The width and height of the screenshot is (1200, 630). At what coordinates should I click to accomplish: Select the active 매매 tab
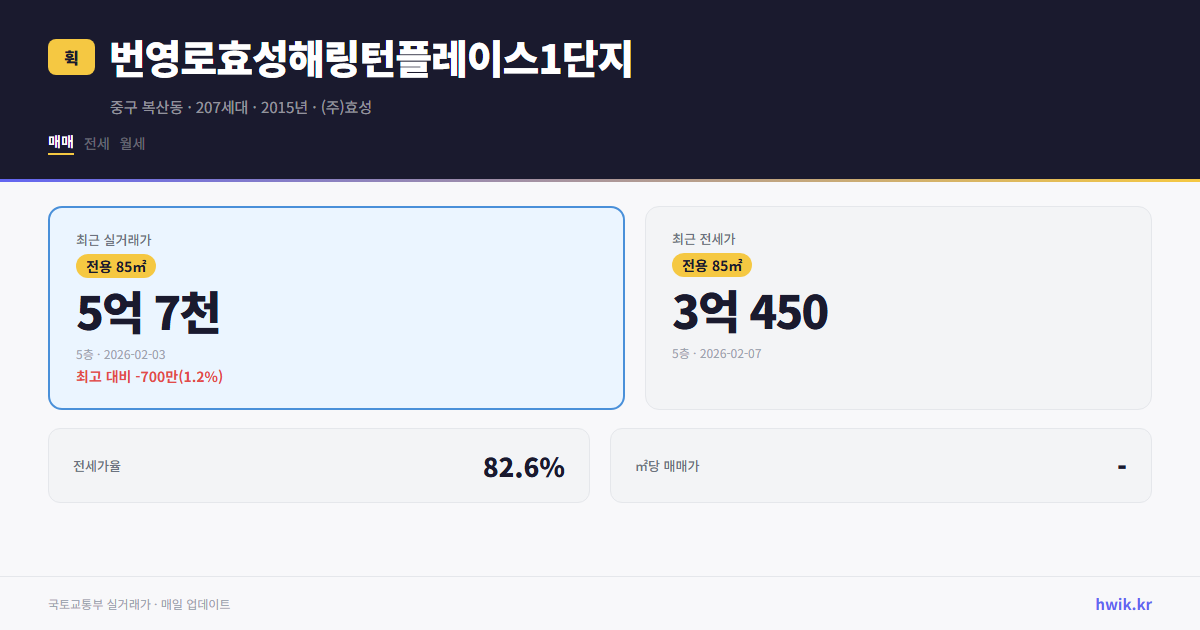coord(59,144)
